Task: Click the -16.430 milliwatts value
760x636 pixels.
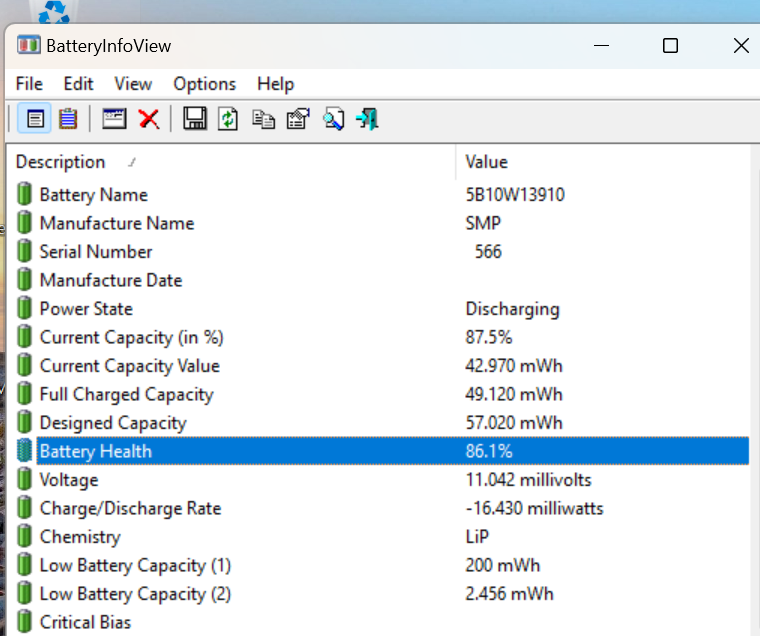Action: pyautogui.click(x=534, y=509)
